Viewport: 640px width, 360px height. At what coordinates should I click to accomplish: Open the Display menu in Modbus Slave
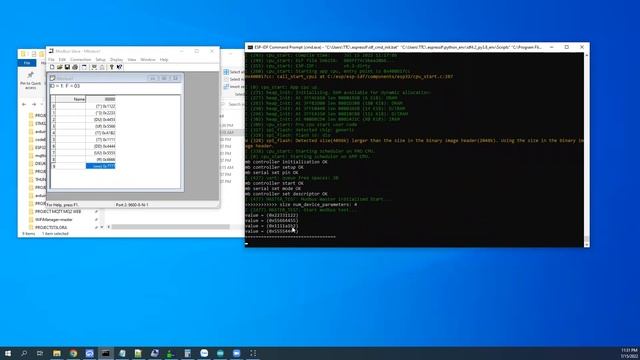[x=116, y=60]
